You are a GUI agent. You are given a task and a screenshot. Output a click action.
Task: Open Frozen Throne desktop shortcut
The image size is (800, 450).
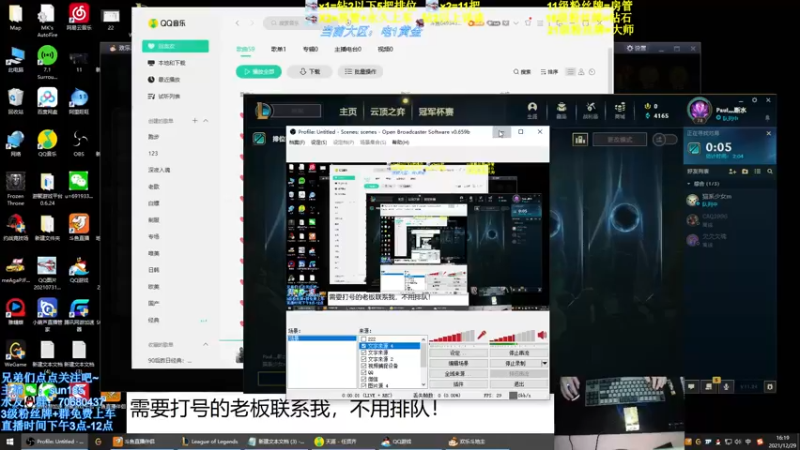[x=15, y=189]
